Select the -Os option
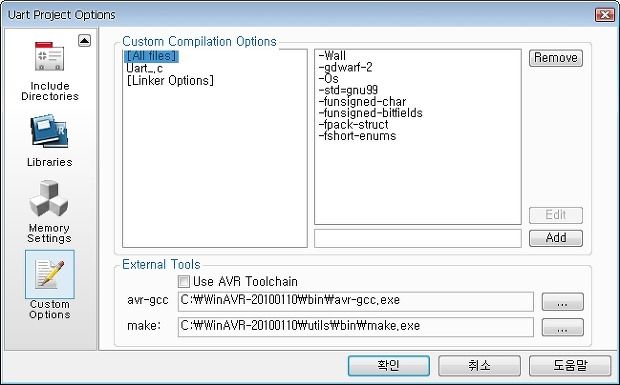Screen dimensions: 620x385 coord(328,79)
